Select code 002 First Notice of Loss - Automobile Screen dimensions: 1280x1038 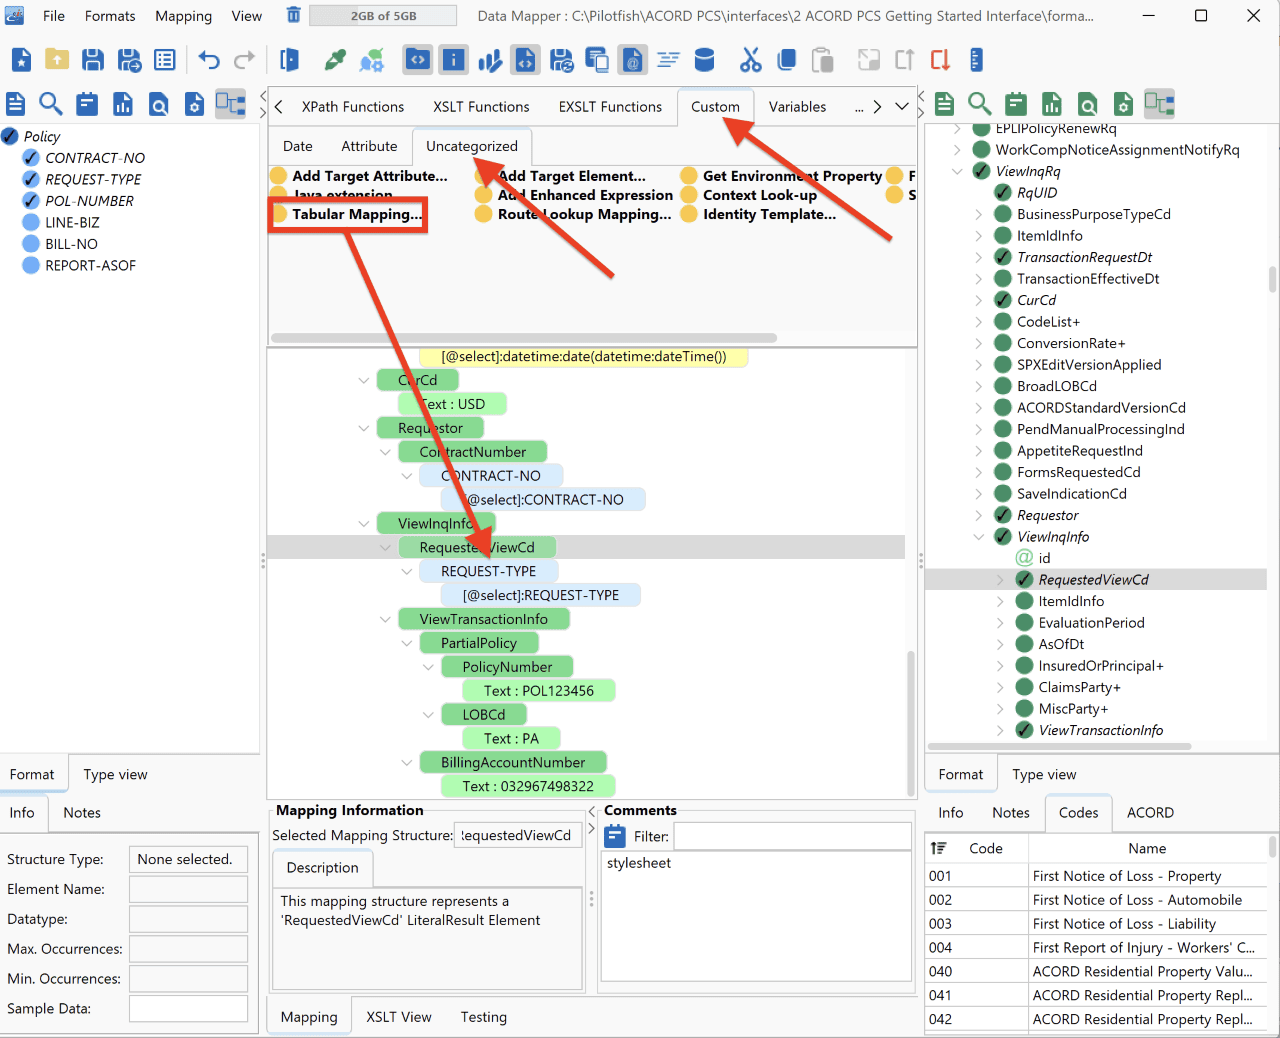point(1096,900)
